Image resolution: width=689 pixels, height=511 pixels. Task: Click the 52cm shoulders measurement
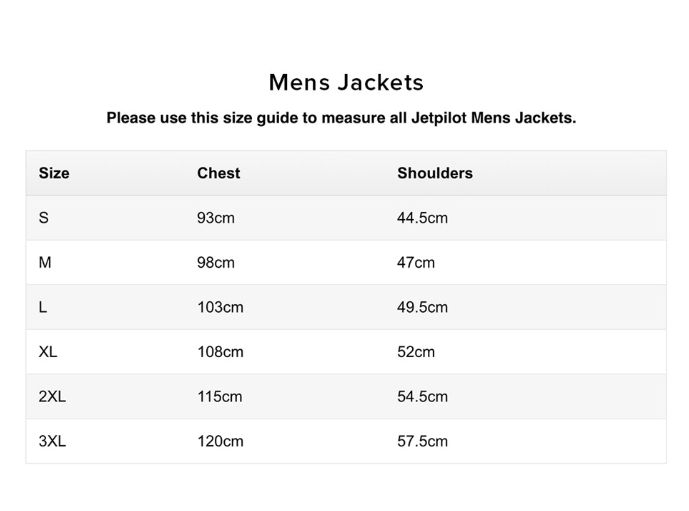pyautogui.click(x=416, y=352)
